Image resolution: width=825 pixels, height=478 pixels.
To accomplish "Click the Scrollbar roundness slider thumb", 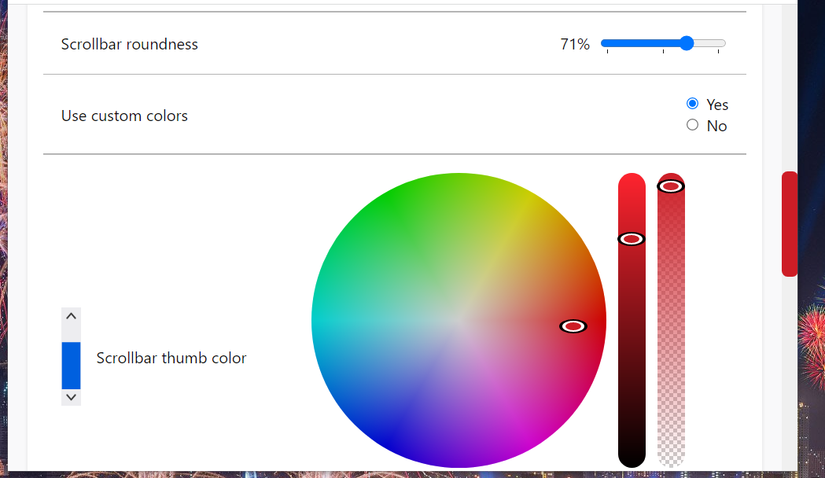I will [686, 43].
